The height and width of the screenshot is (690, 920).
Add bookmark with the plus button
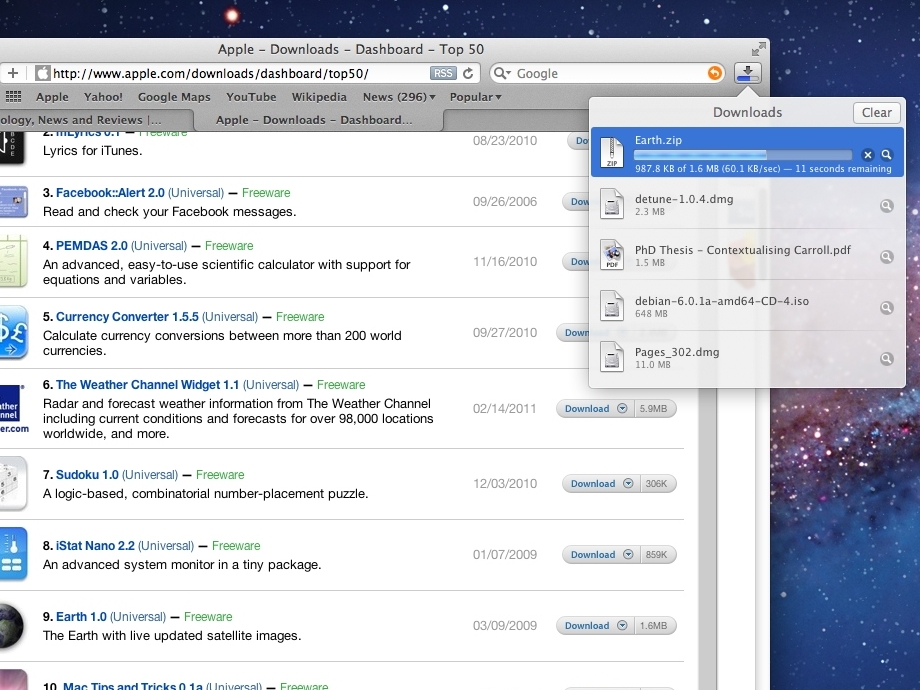[13, 73]
